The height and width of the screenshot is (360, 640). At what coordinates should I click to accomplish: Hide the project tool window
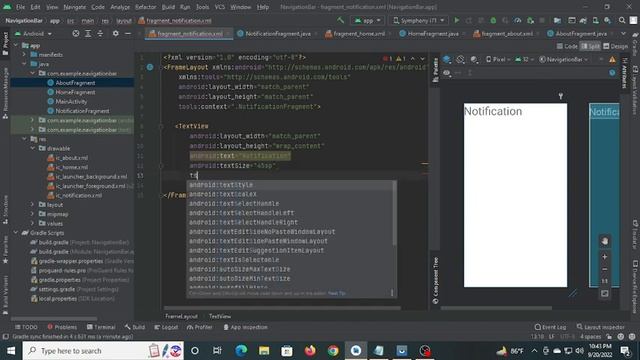pyautogui.click(x=128, y=33)
